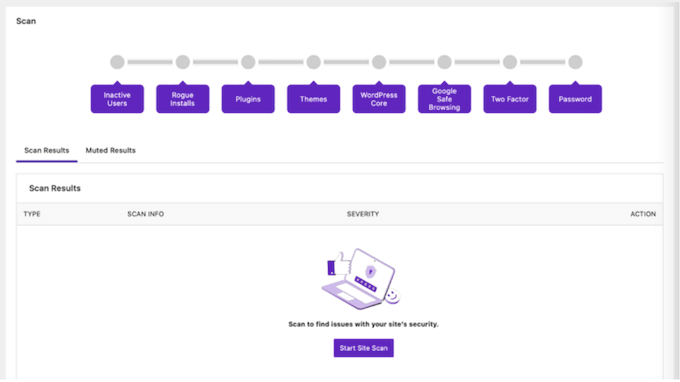
Task: Click progress circle above WordPress Core
Action: pos(379,62)
